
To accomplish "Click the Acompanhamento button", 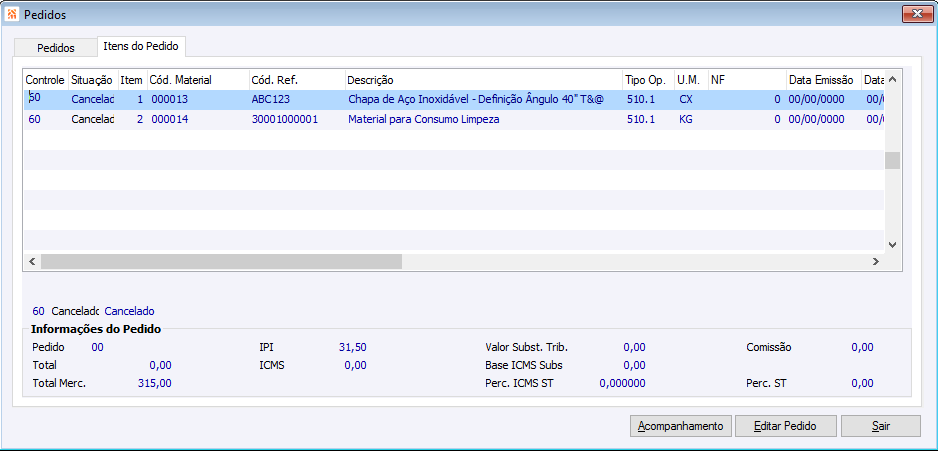I will click(x=681, y=426).
